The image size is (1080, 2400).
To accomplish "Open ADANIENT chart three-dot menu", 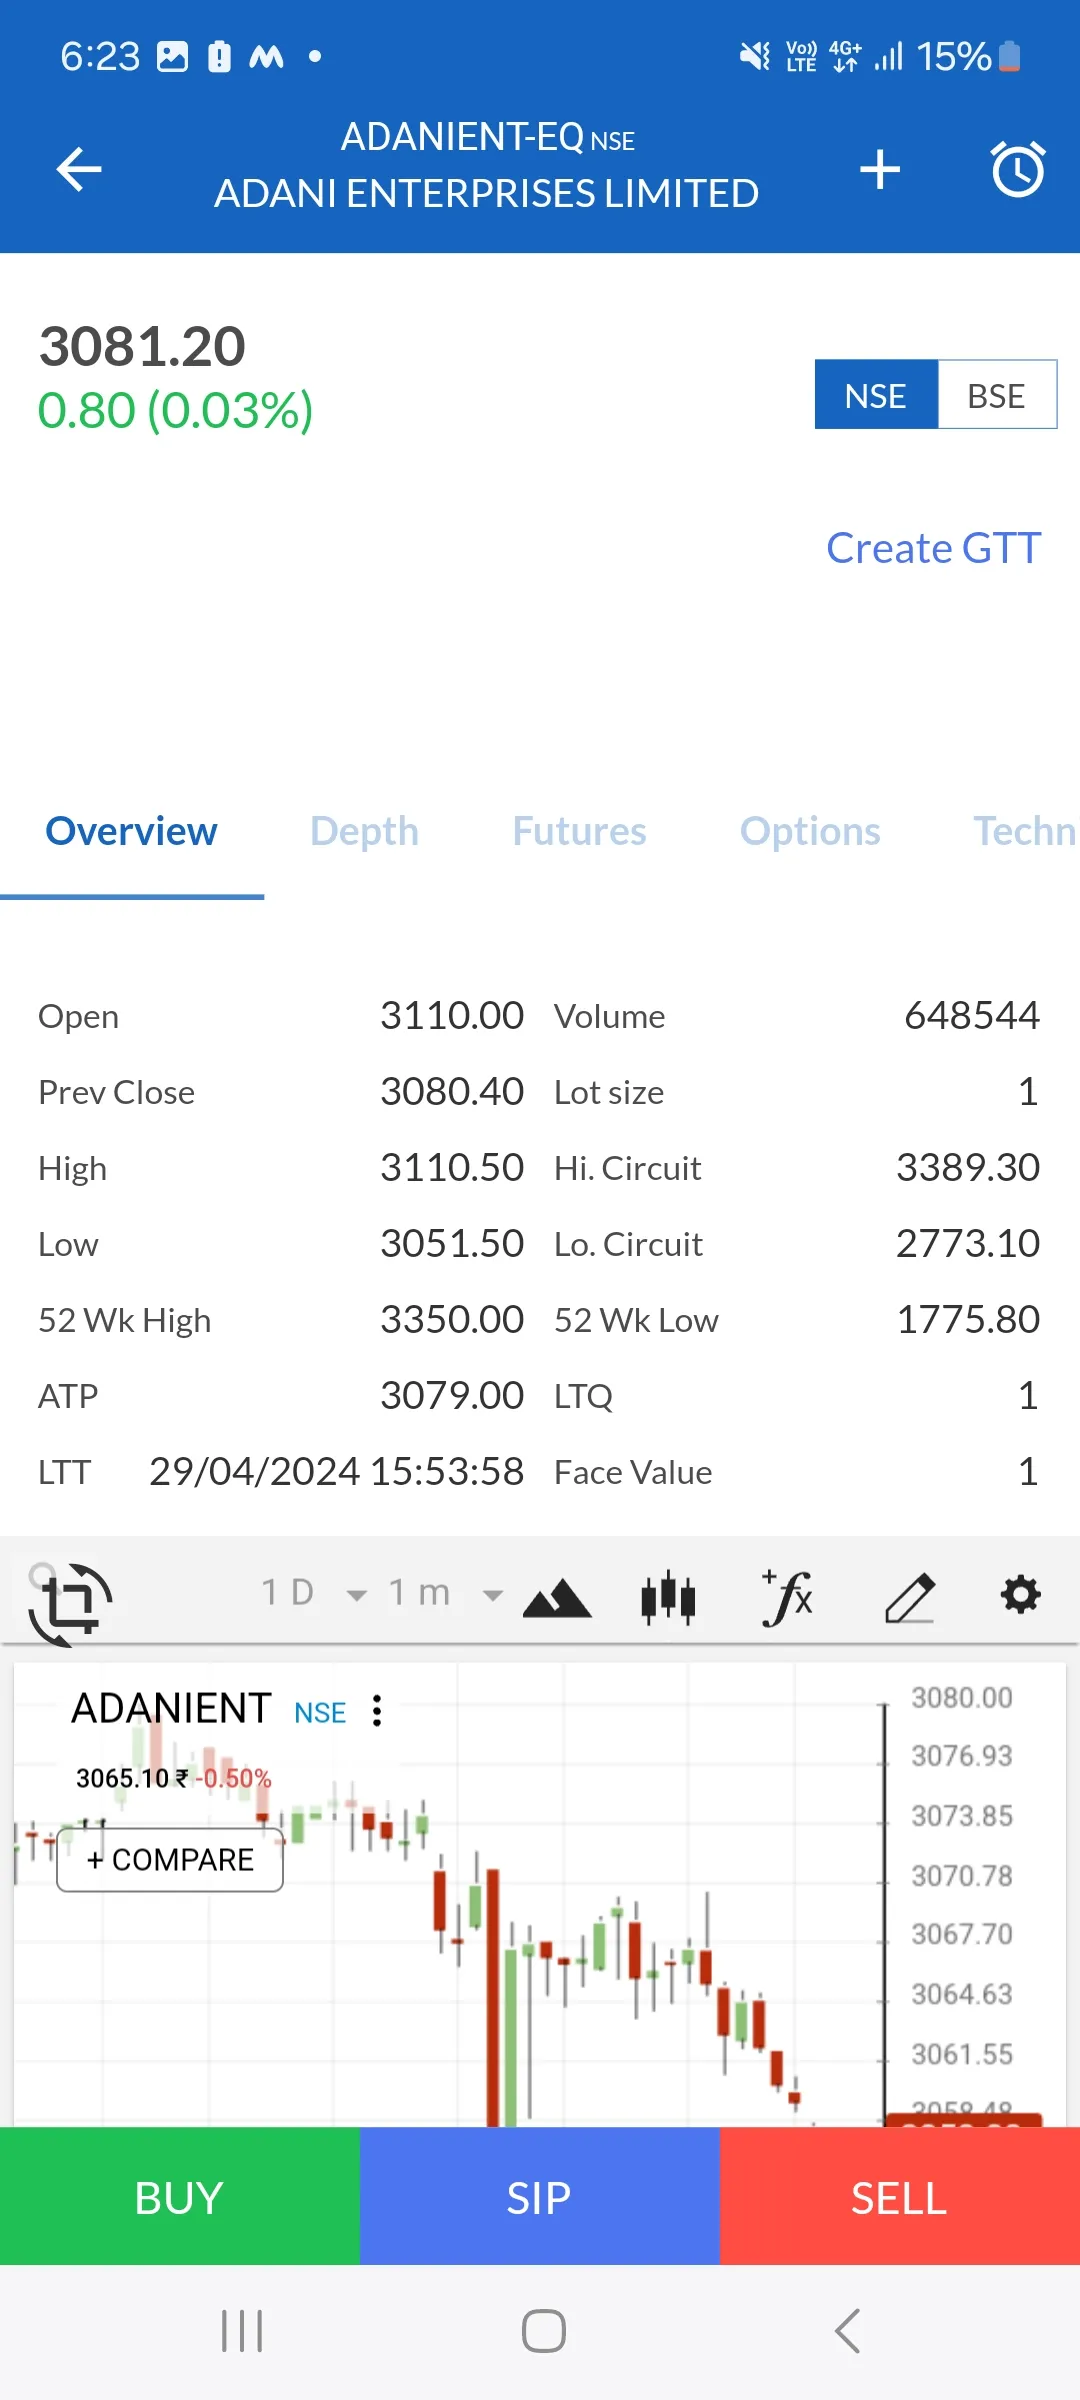I will click(377, 1710).
